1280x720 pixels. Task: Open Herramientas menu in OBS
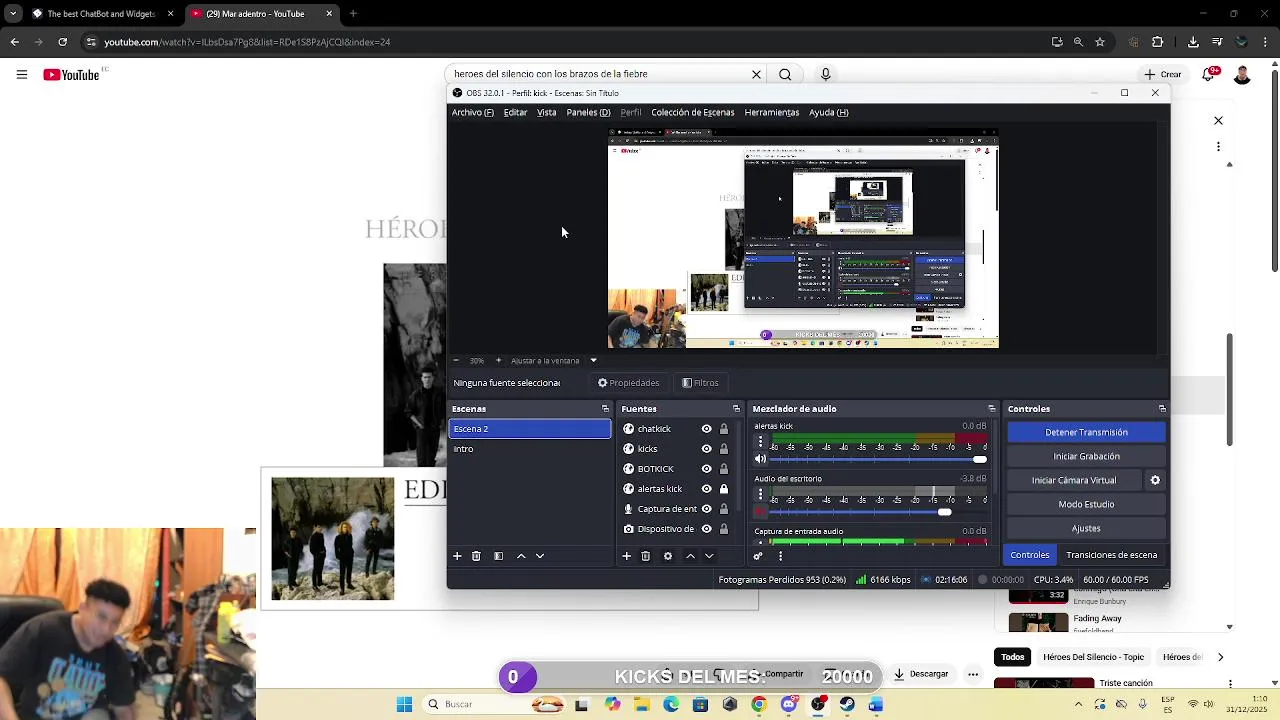click(772, 112)
